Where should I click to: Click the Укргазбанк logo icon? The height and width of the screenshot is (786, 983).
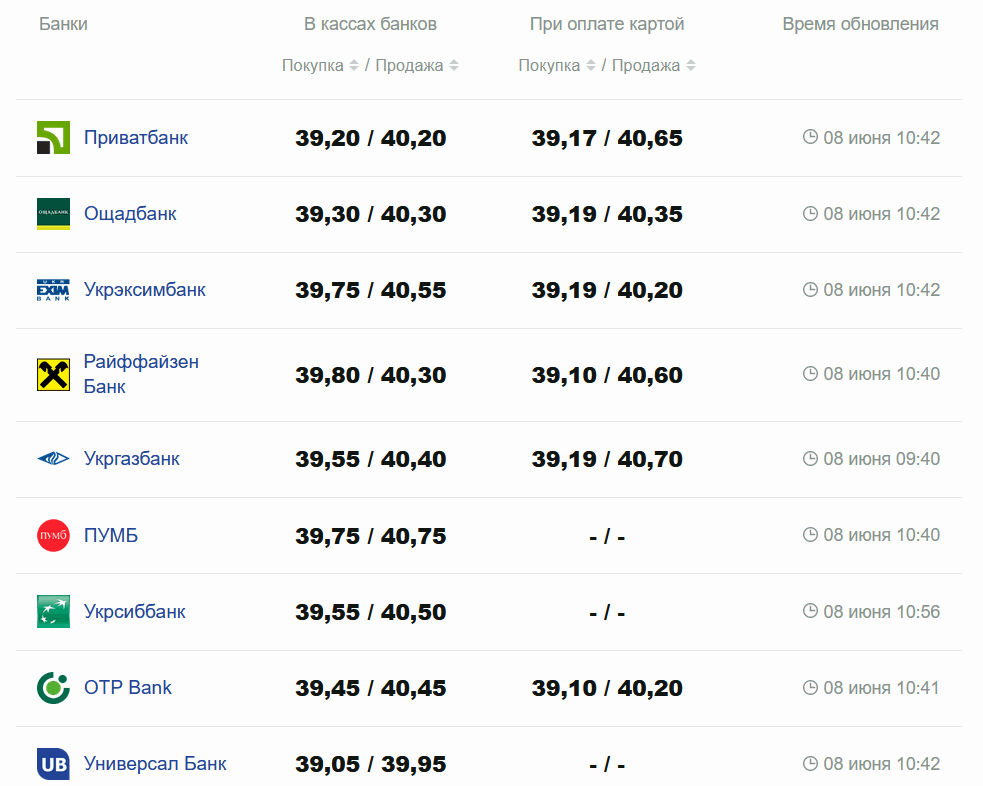point(53,459)
